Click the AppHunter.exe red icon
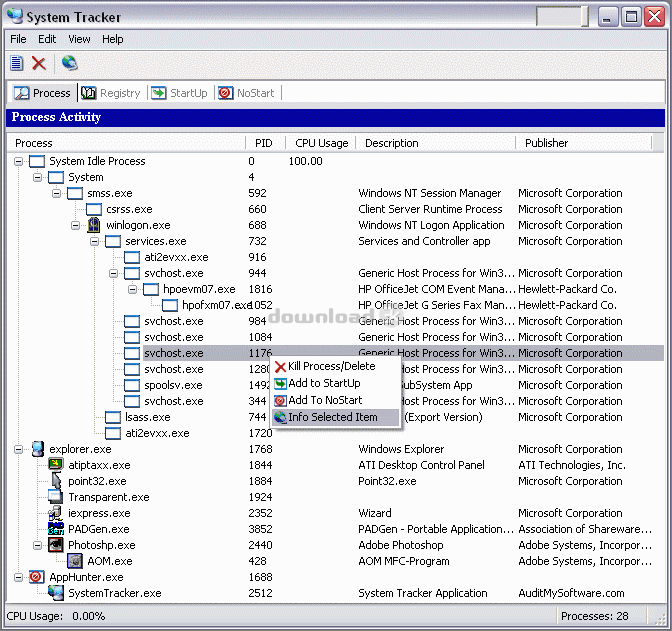The image size is (672, 631). [x=36, y=577]
